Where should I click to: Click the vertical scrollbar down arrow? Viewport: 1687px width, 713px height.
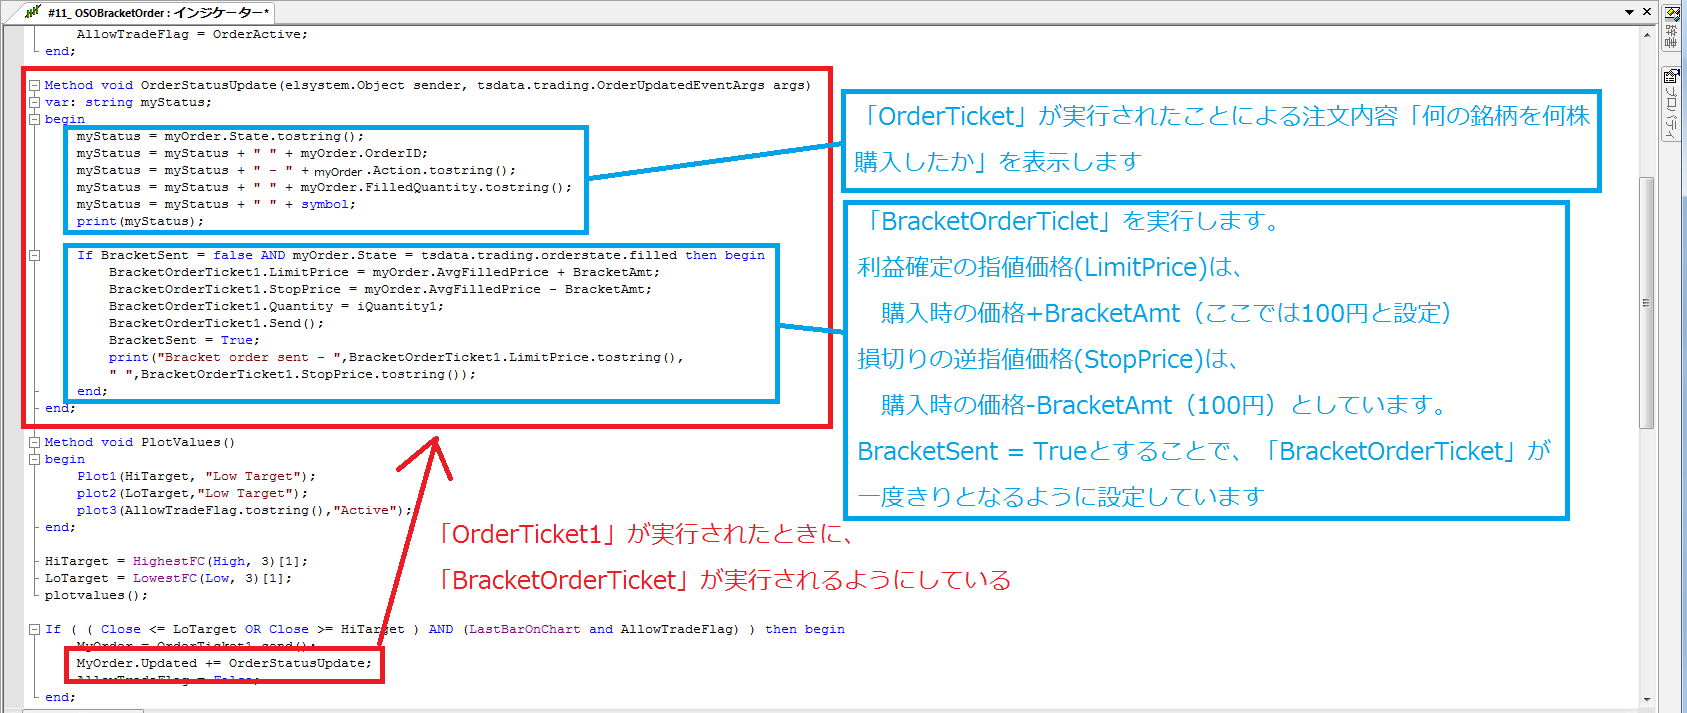pyautogui.click(x=1647, y=699)
